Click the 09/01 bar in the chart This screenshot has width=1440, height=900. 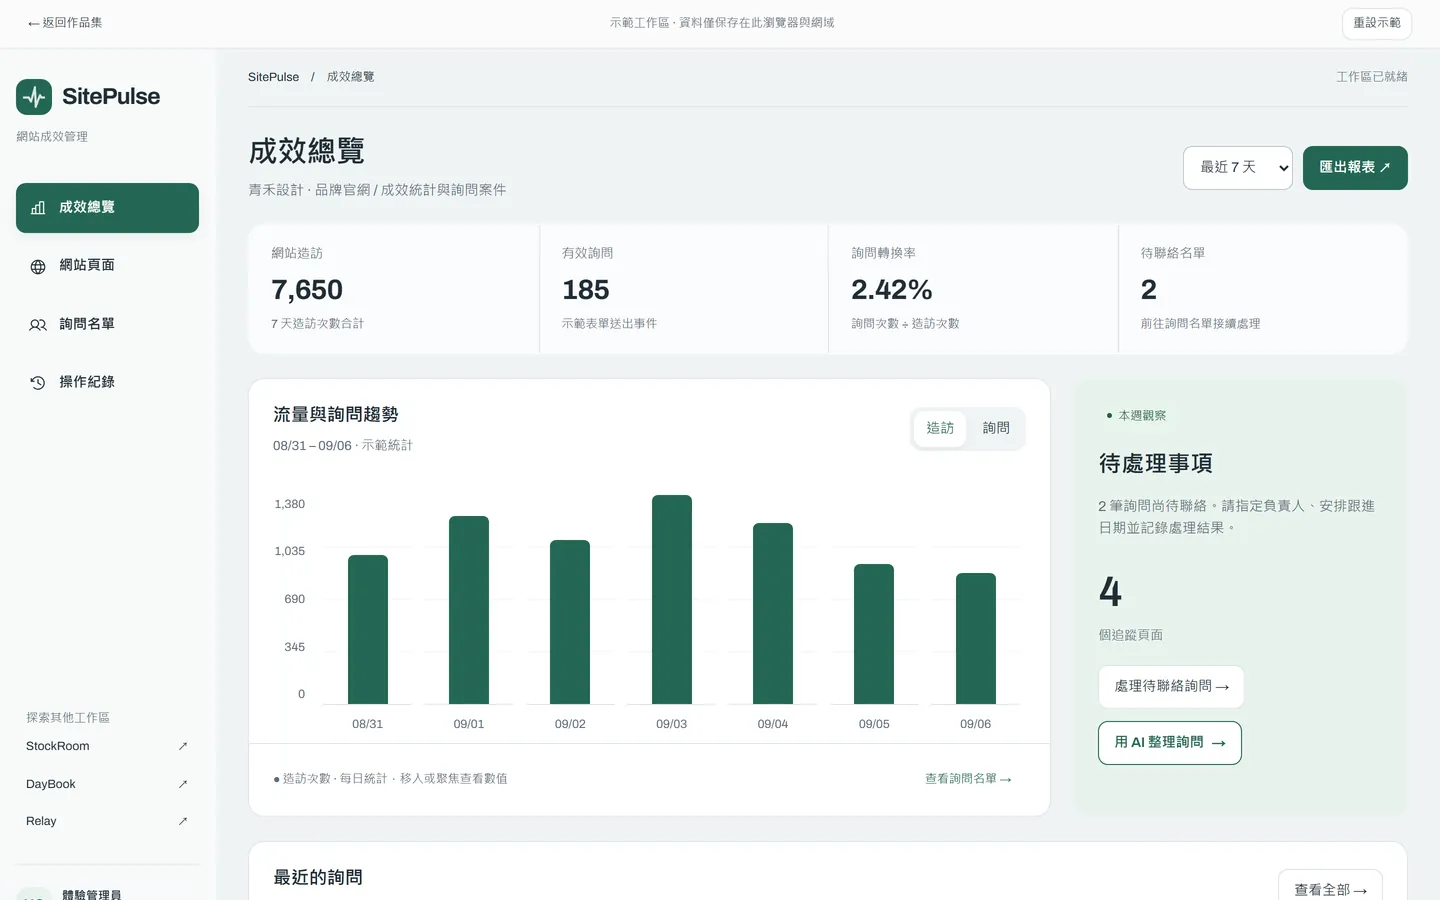pyautogui.click(x=469, y=610)
